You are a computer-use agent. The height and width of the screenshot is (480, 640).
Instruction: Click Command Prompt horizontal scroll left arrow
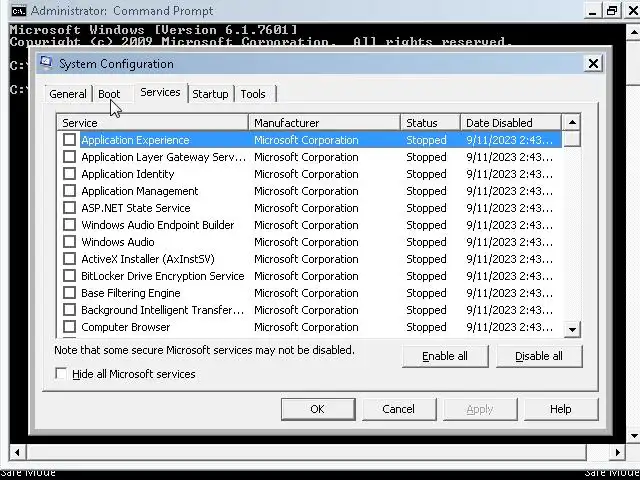(x=17, y=452)
